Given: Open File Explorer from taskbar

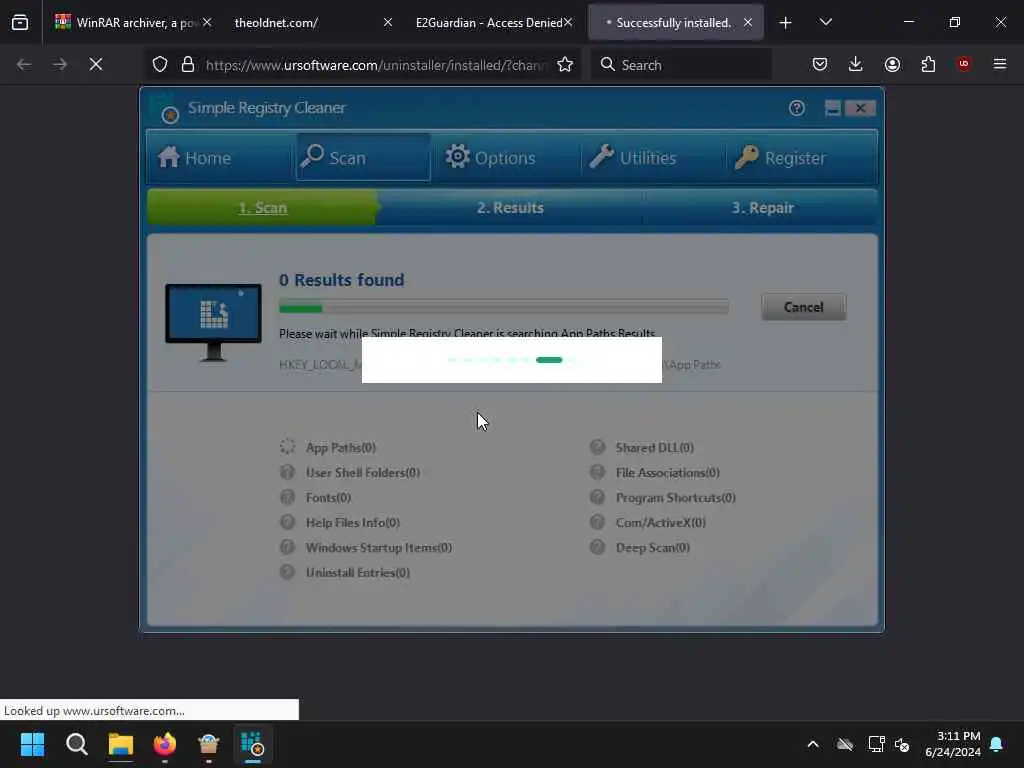Looking at the screenshot, I should tap(121, 744).
